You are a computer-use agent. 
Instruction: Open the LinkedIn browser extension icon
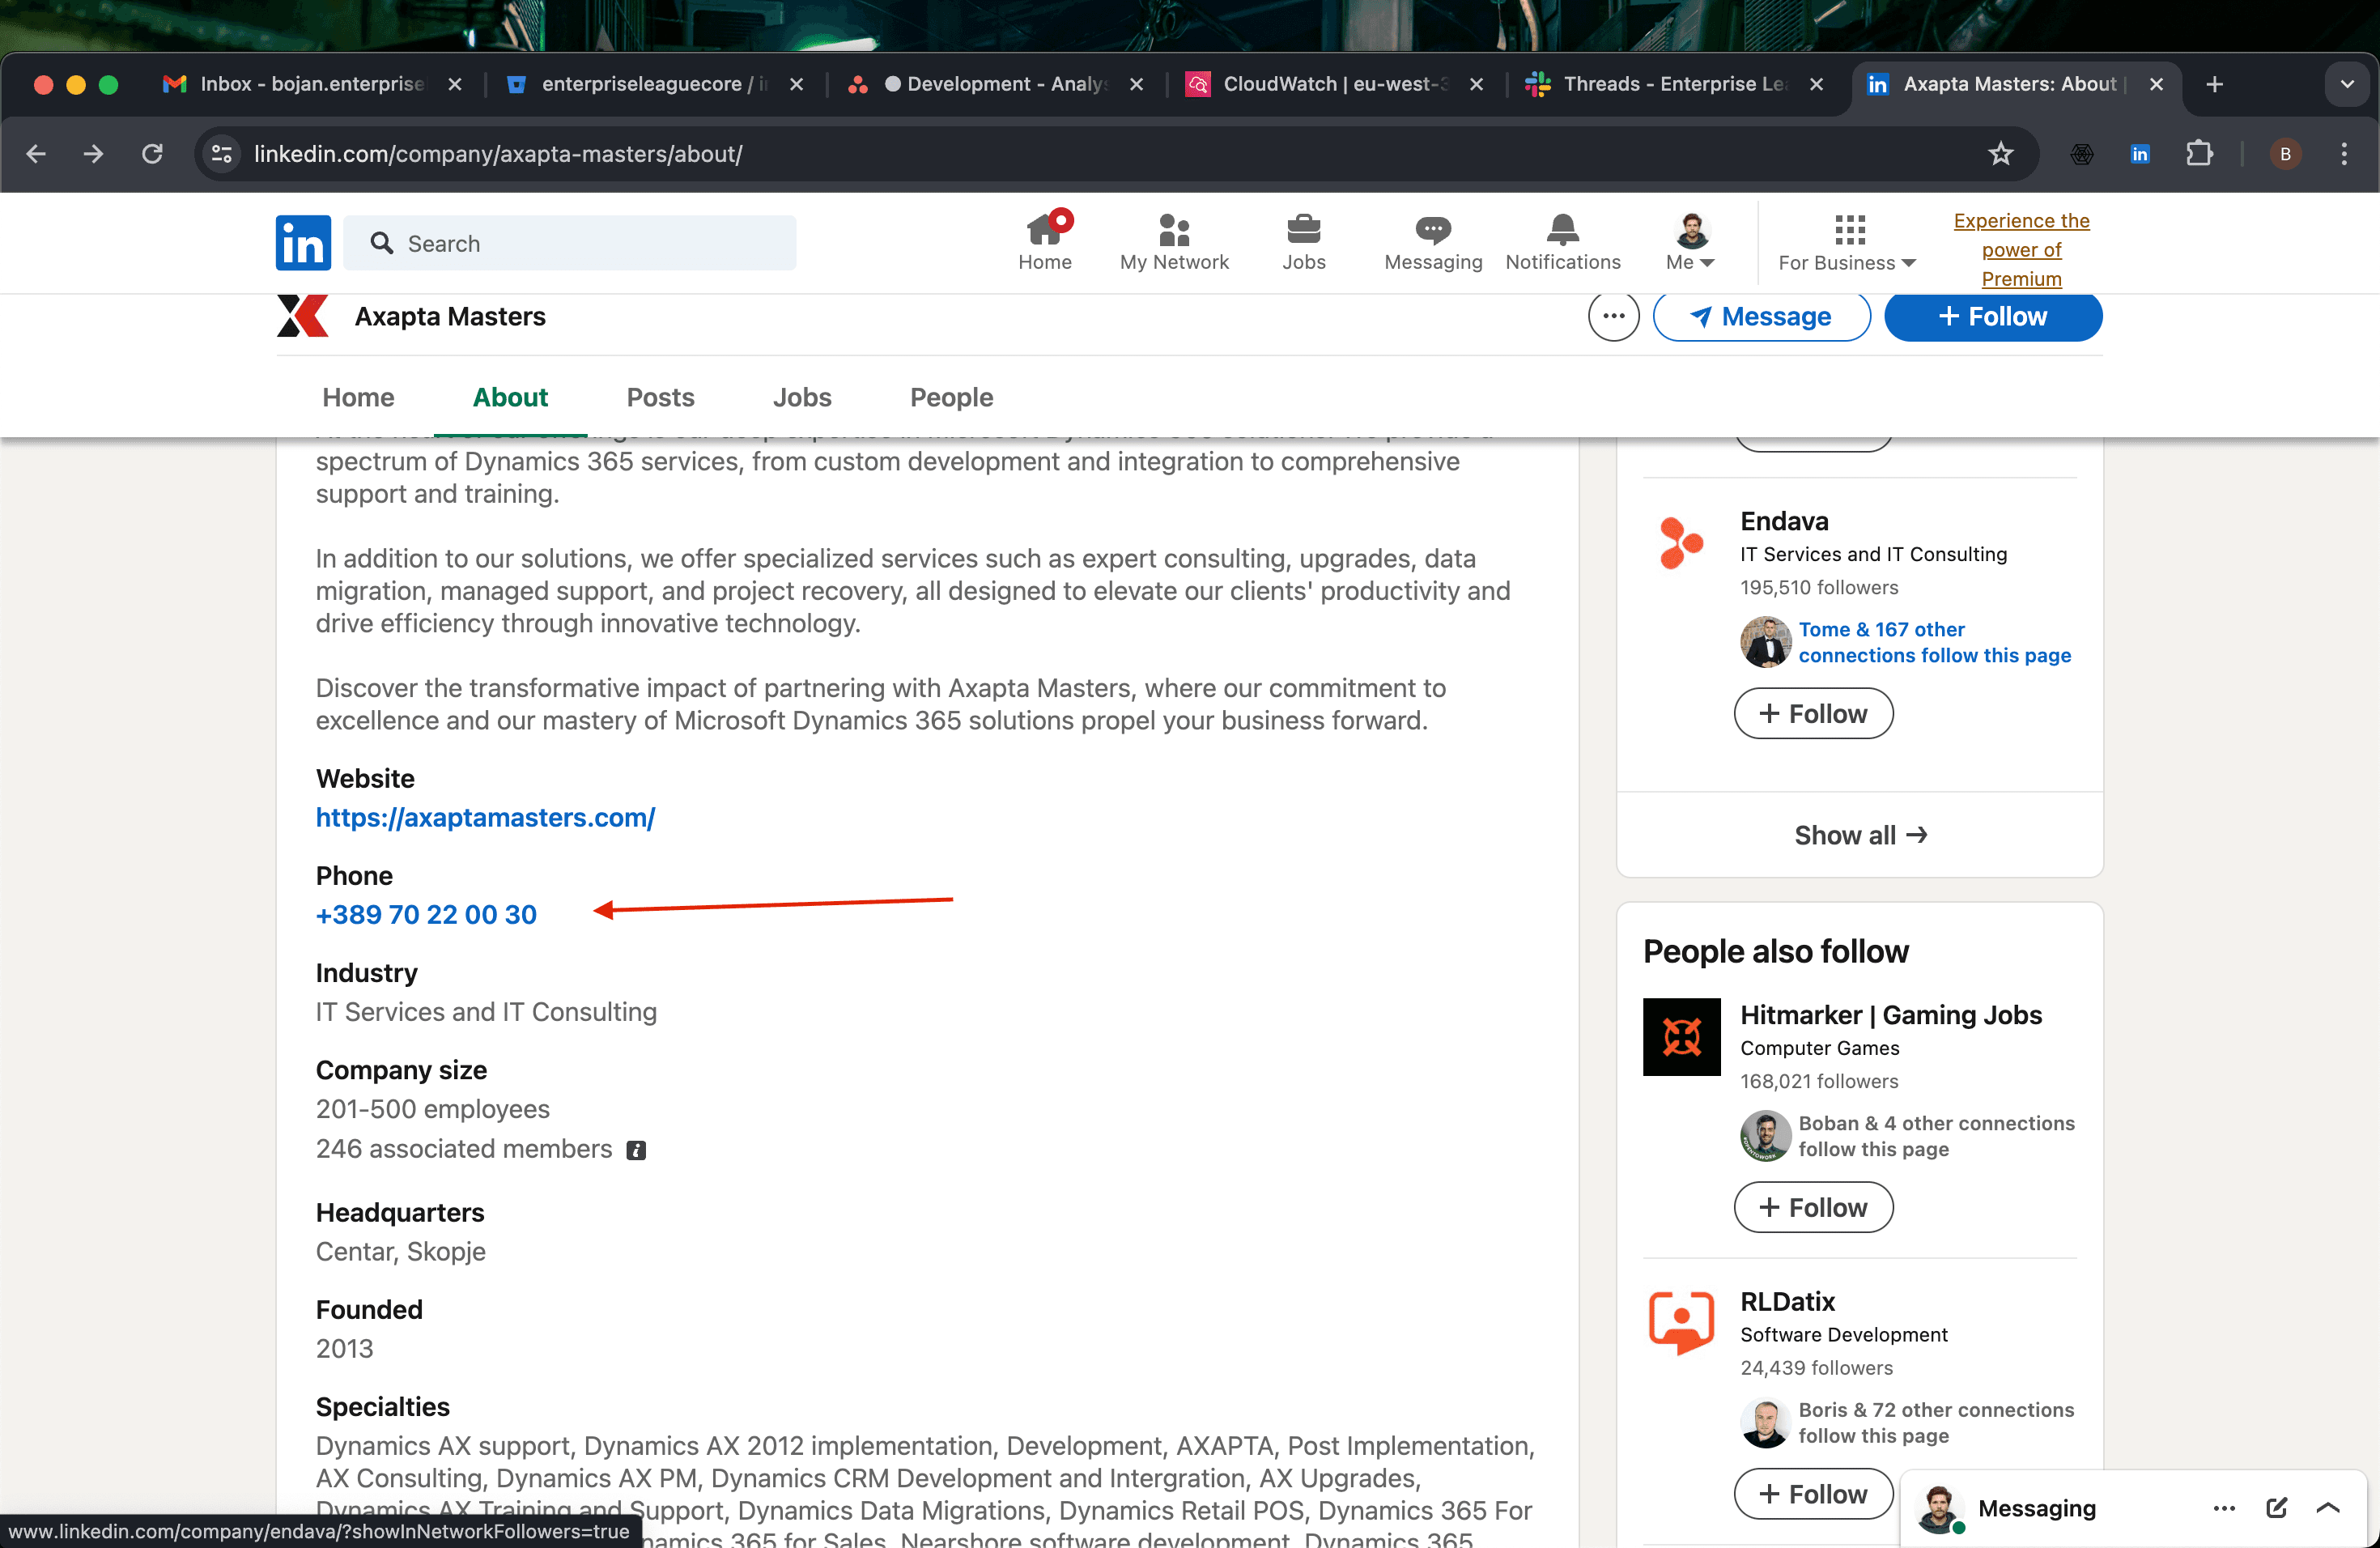[x=2139, y=154]
